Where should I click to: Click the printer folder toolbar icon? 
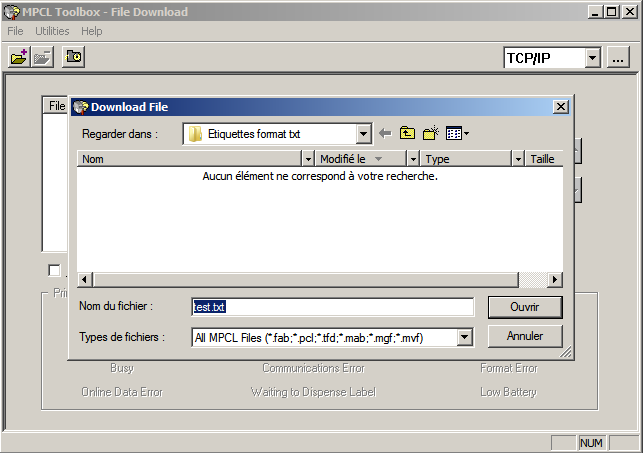[73, 57]
